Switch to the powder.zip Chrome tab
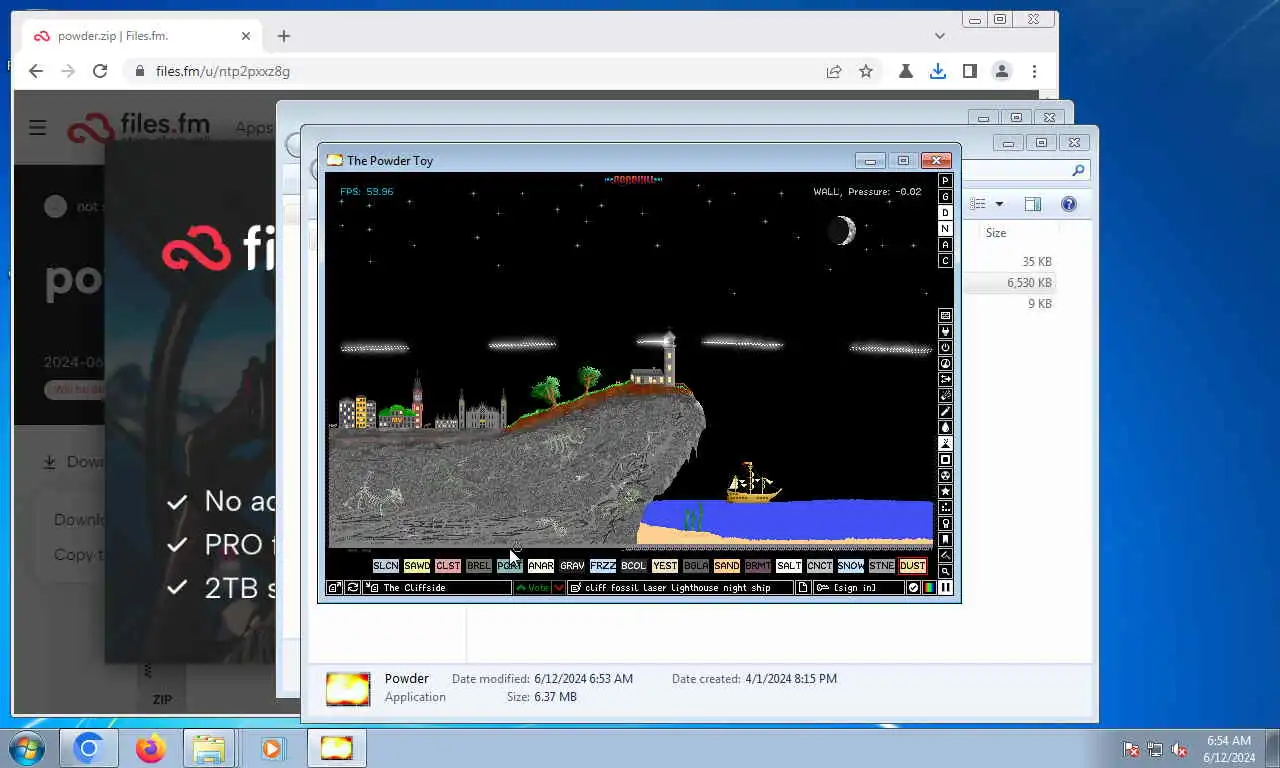 (x=142, y=36)
